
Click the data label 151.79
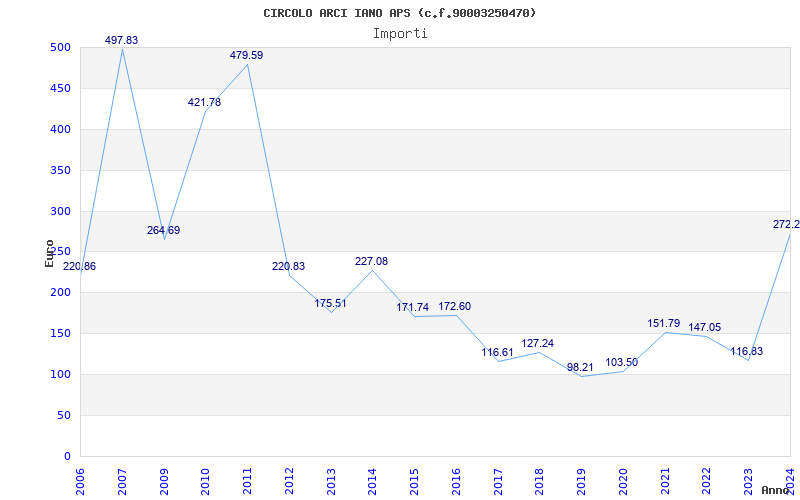point(664,323)
